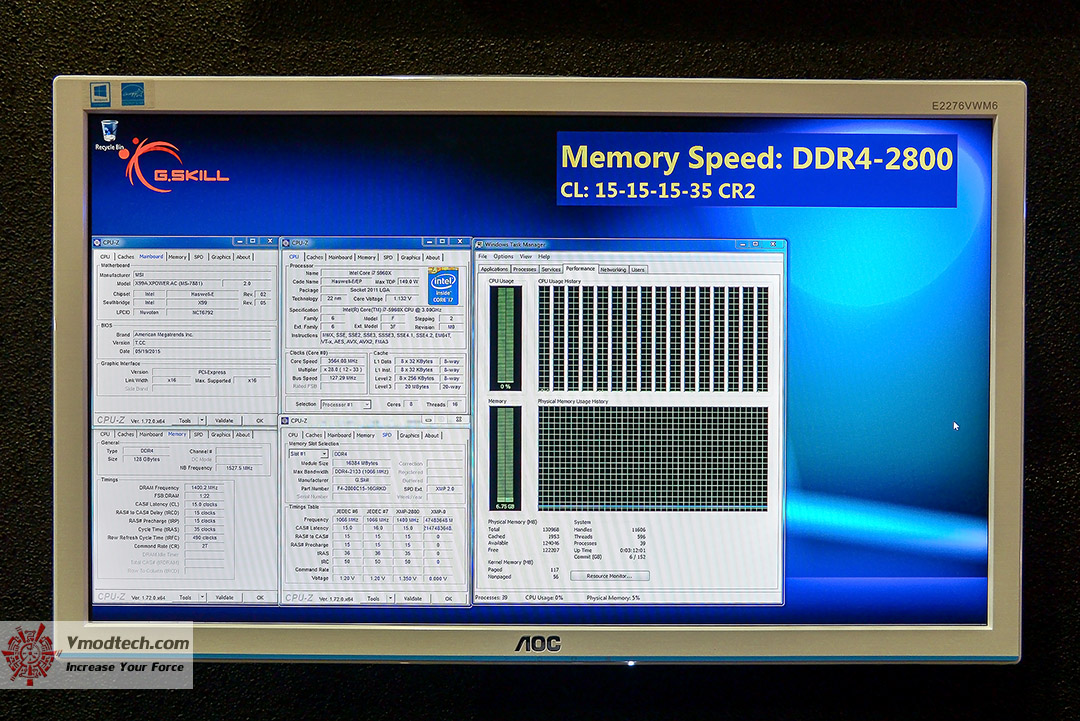Click Tools button in SPD CPU-Z window

[373, 598]
